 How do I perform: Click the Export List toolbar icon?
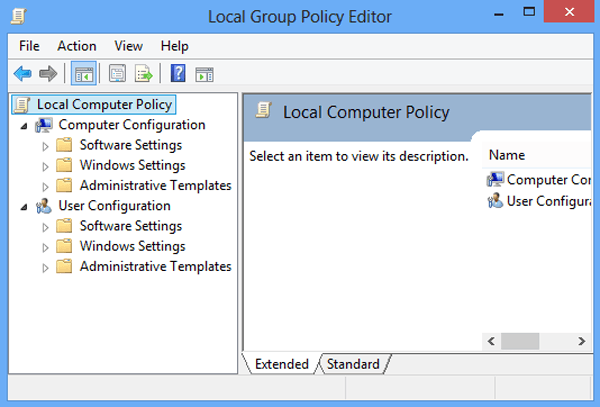(143, 73)
